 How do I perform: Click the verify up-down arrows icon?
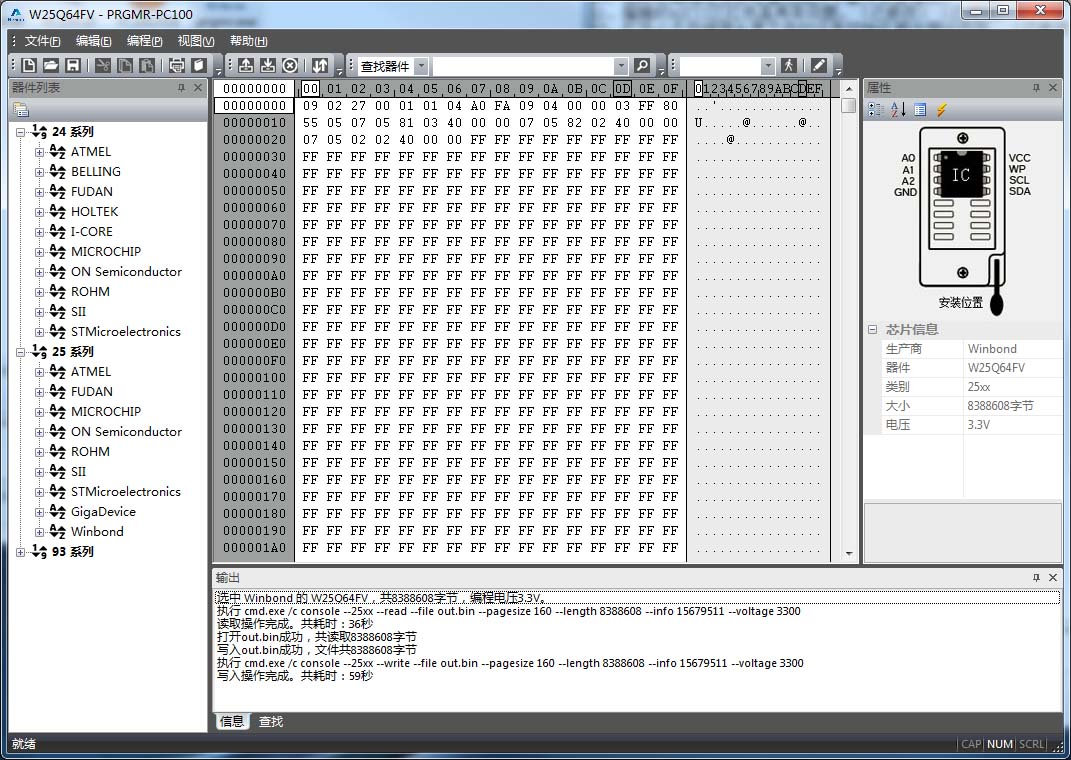(x=320, y=66)
